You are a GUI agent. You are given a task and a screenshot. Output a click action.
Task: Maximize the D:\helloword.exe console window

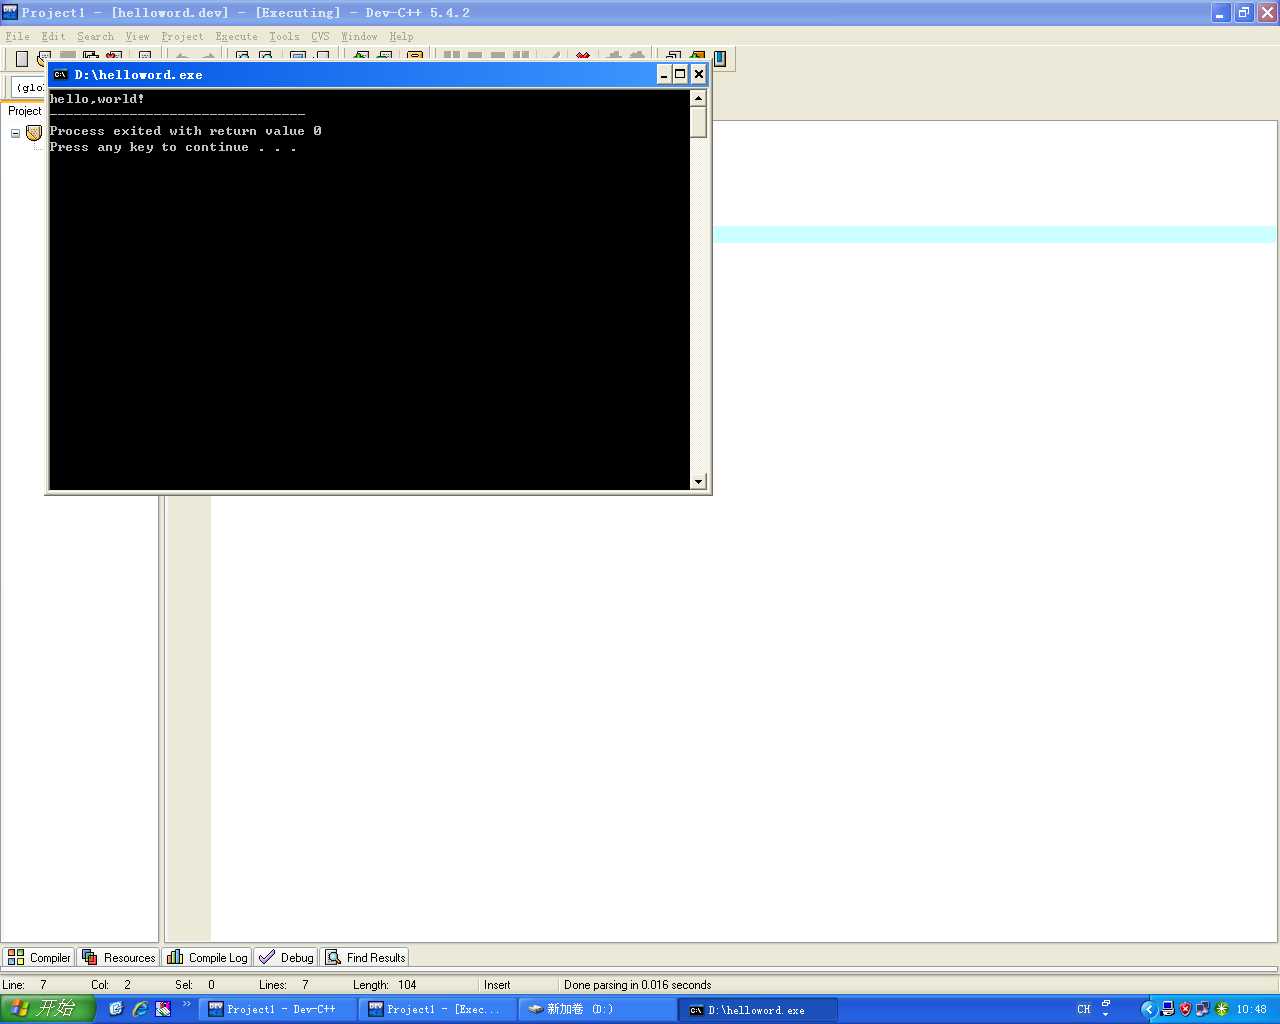(680, 74)
